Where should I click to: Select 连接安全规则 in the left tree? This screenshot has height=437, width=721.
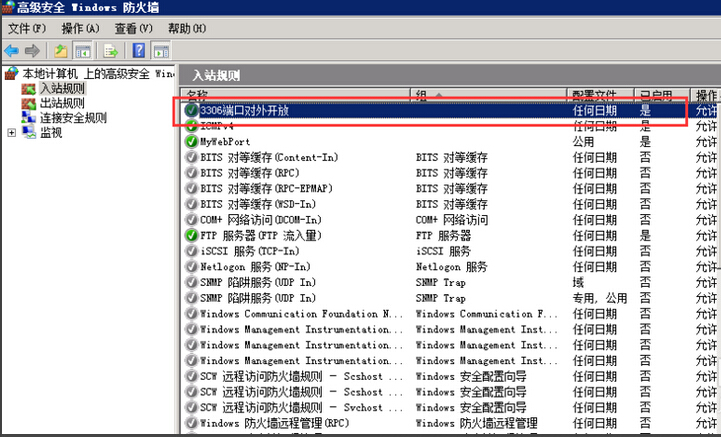point(72,117)
